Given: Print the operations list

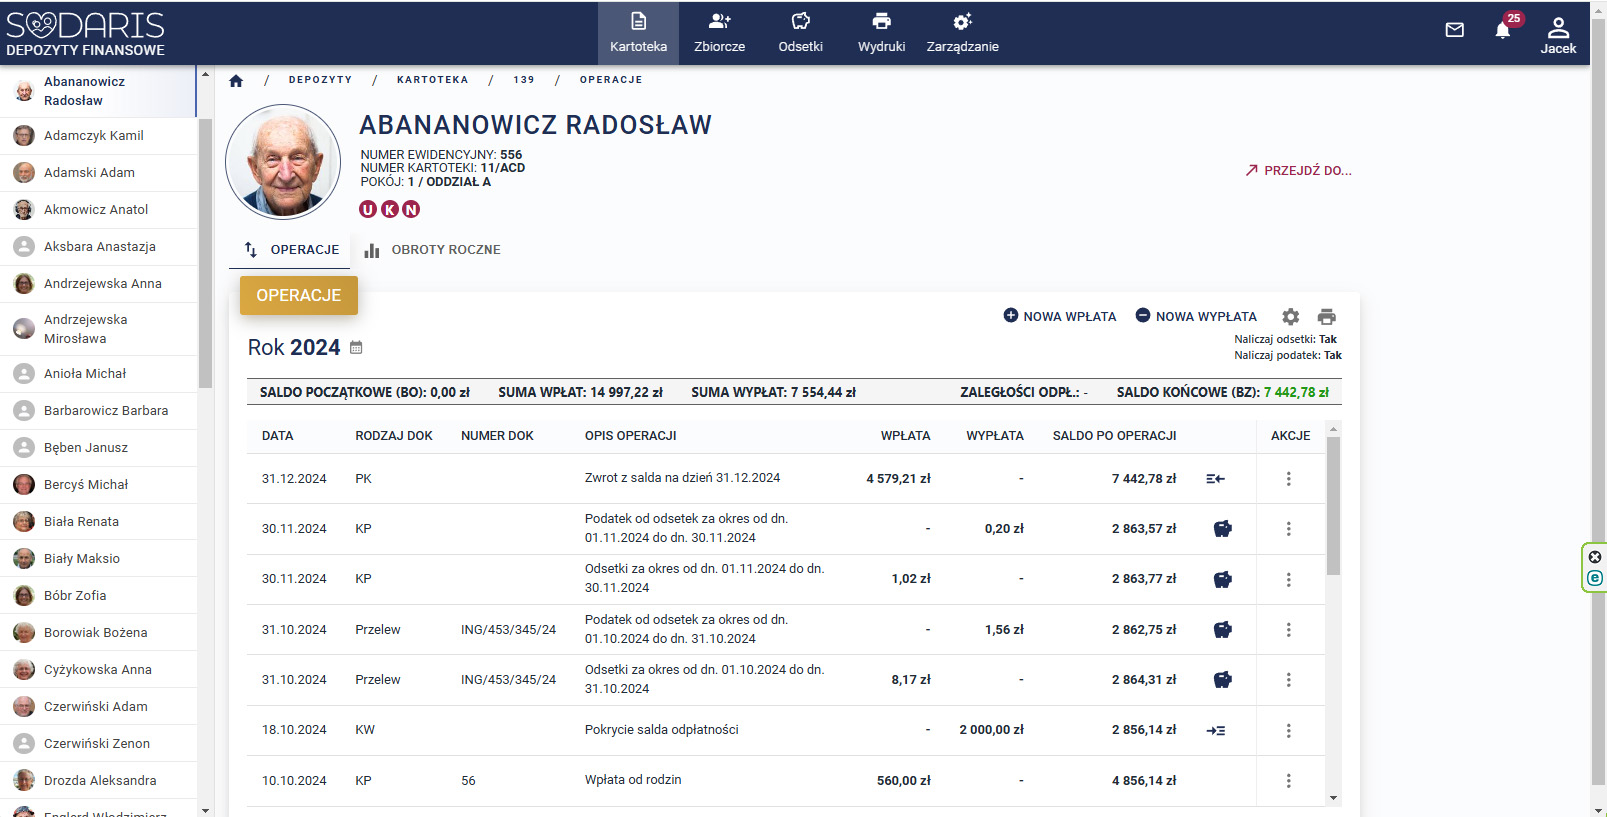Looking at the screenshot, I should point(1326,317).
